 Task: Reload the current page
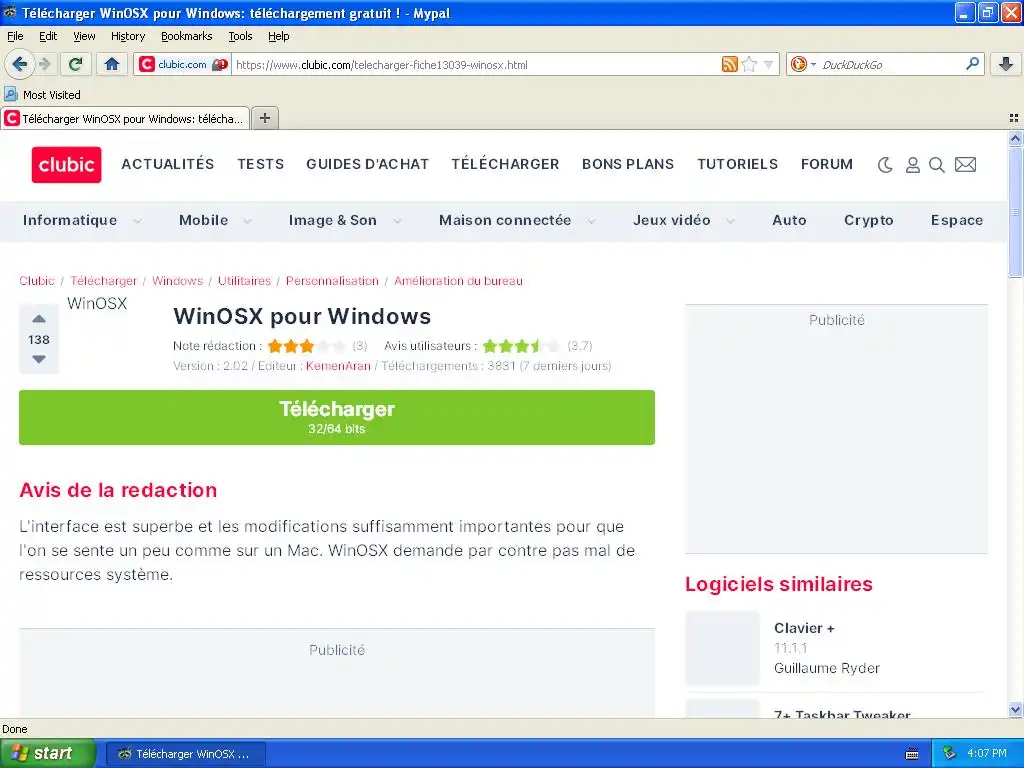(76, 64)
